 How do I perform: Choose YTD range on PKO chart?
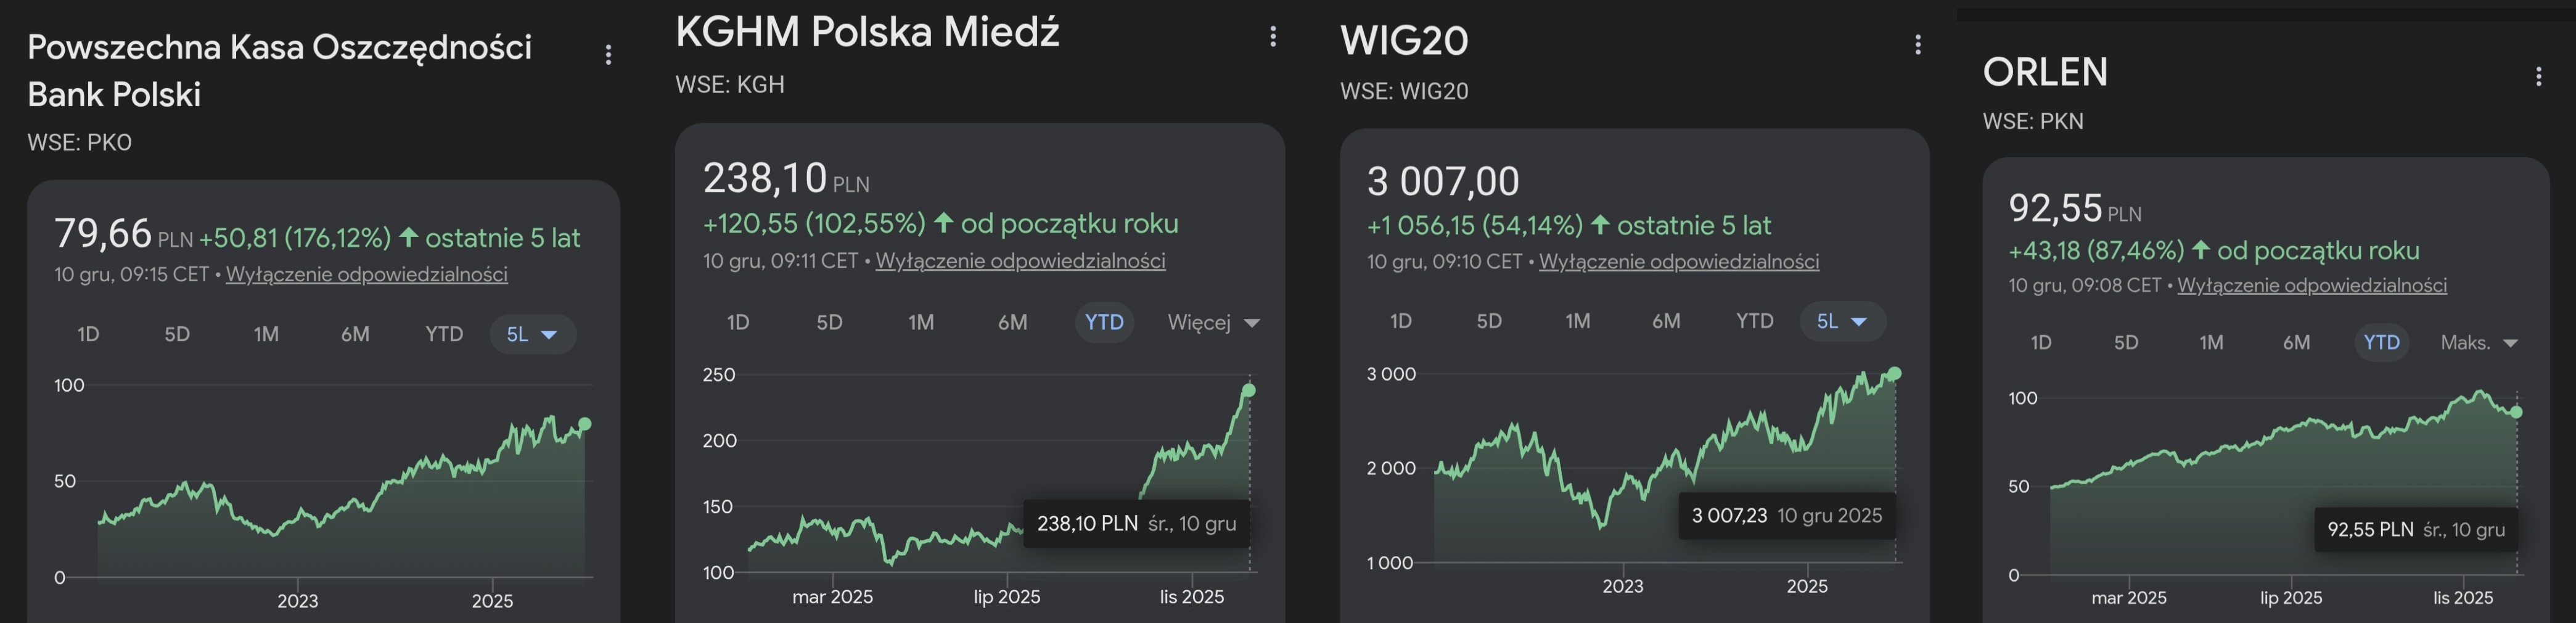(x=444, y=335)
